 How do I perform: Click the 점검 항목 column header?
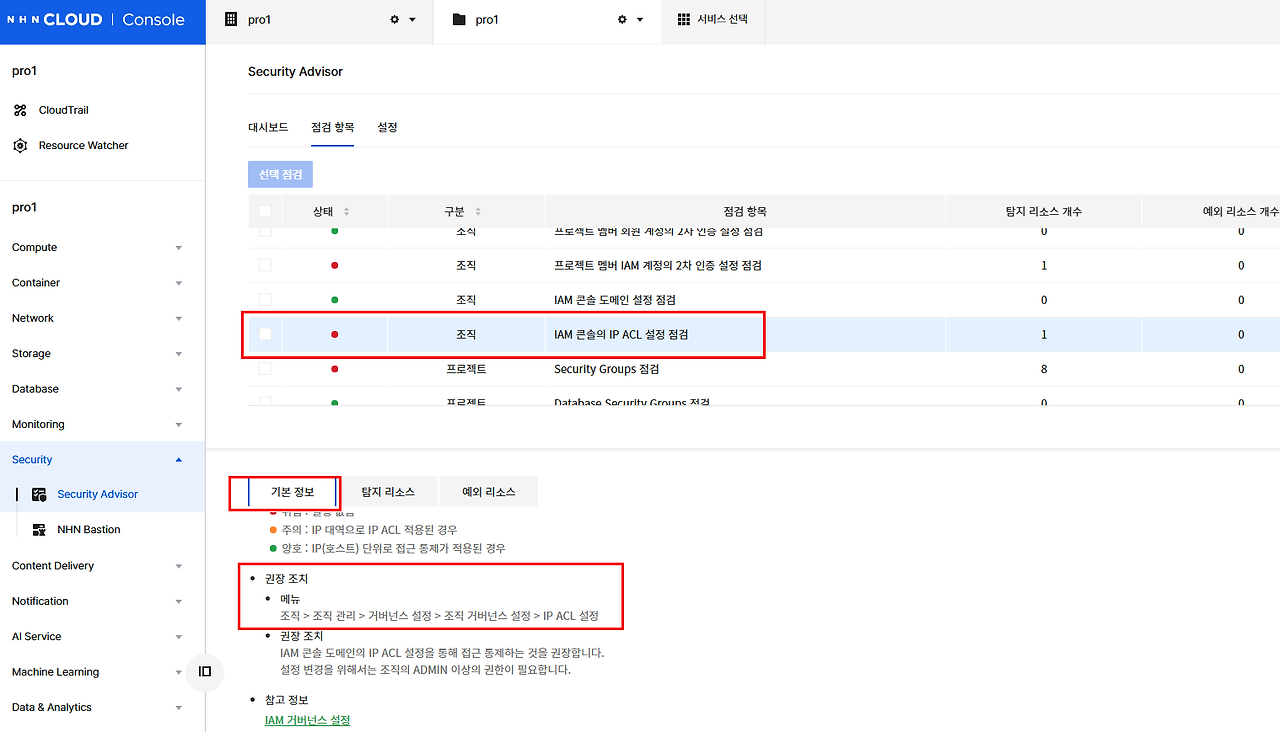tap(745, 212)
